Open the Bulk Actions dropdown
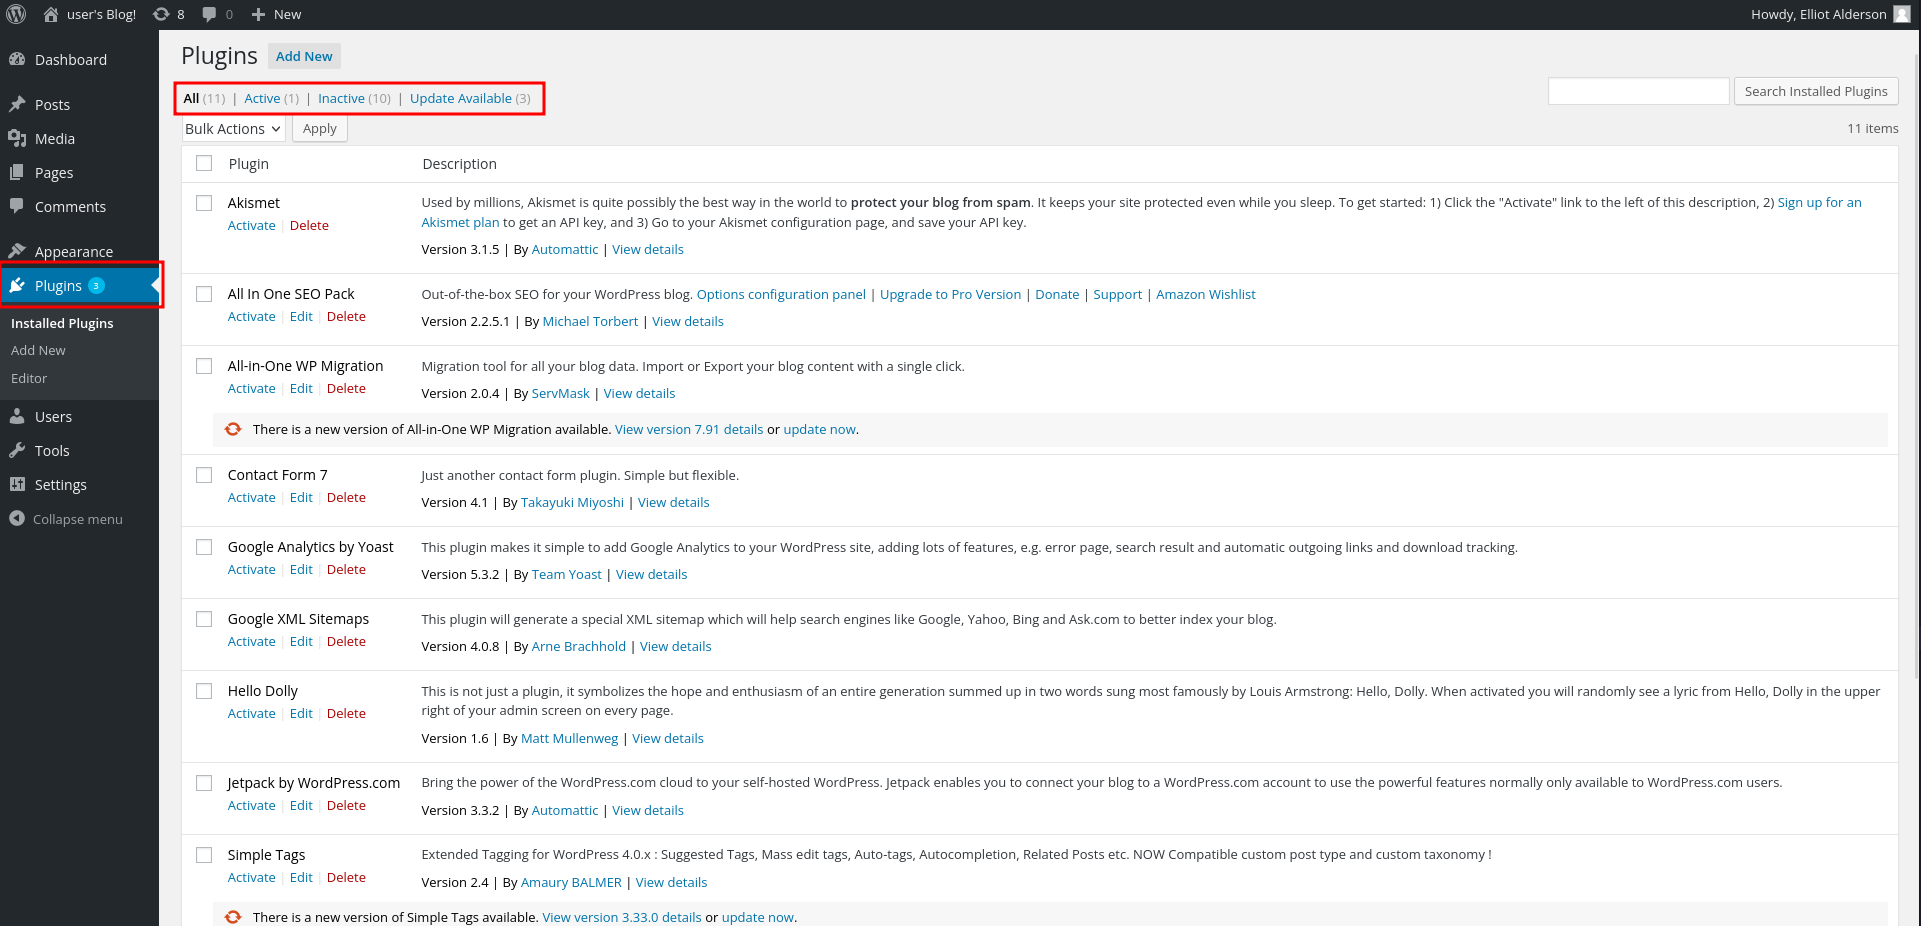 tap(233, 129)
